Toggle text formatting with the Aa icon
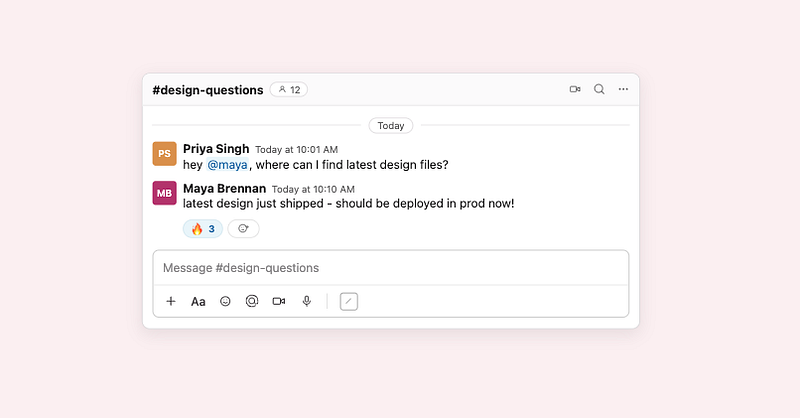The image size is (800, 418). pos(198,302)
